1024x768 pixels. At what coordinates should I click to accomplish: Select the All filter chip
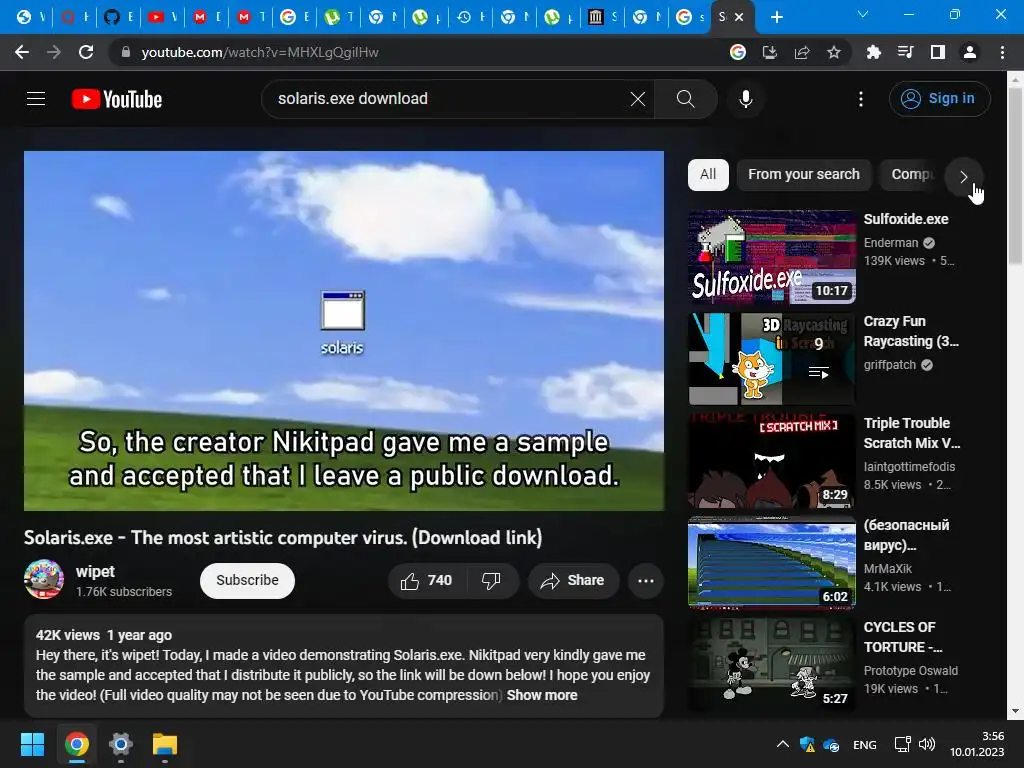[708, 174]
